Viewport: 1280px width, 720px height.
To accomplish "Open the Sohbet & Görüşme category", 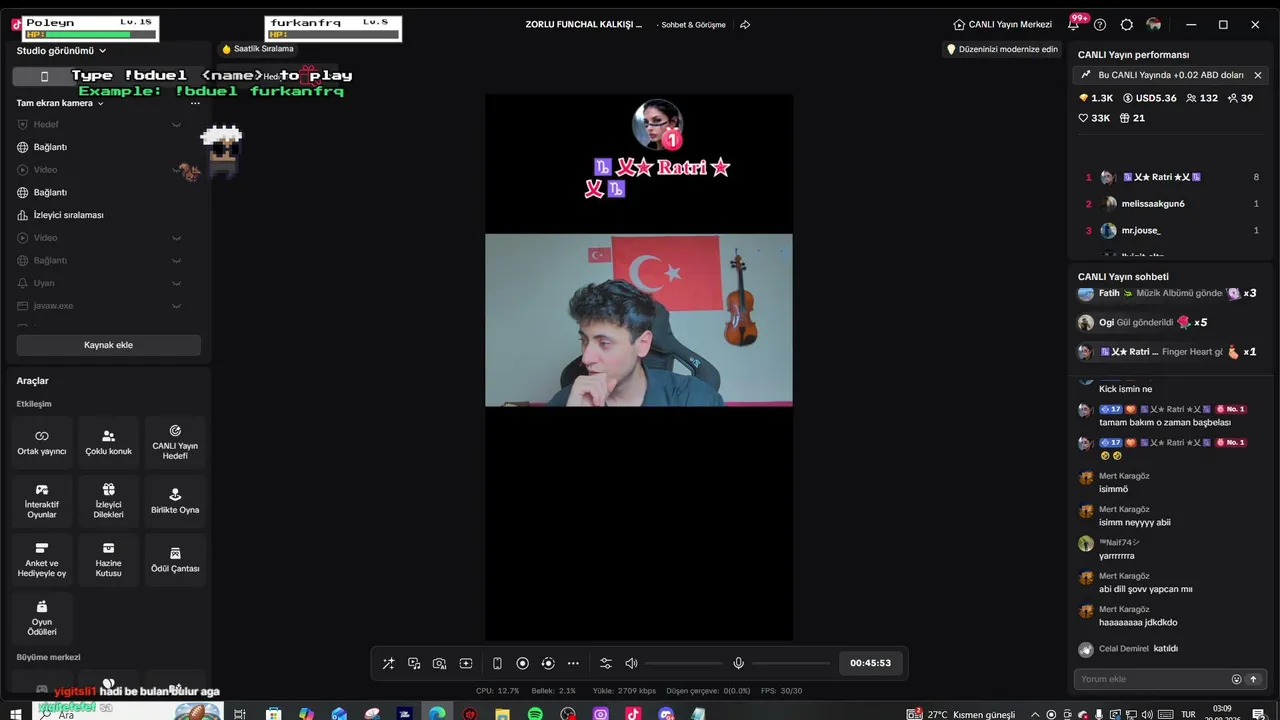I will coord(693,25).
